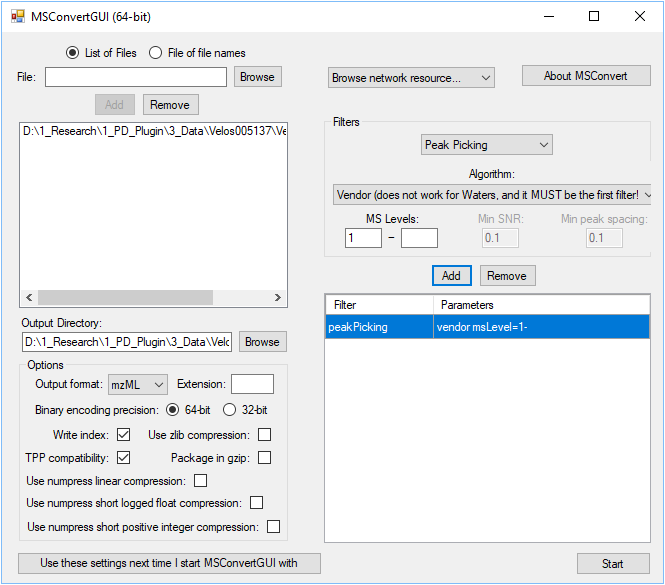Open Browse network resource dropdown
The width and height of the screenshot is (665, 585).
coord(411,78)
